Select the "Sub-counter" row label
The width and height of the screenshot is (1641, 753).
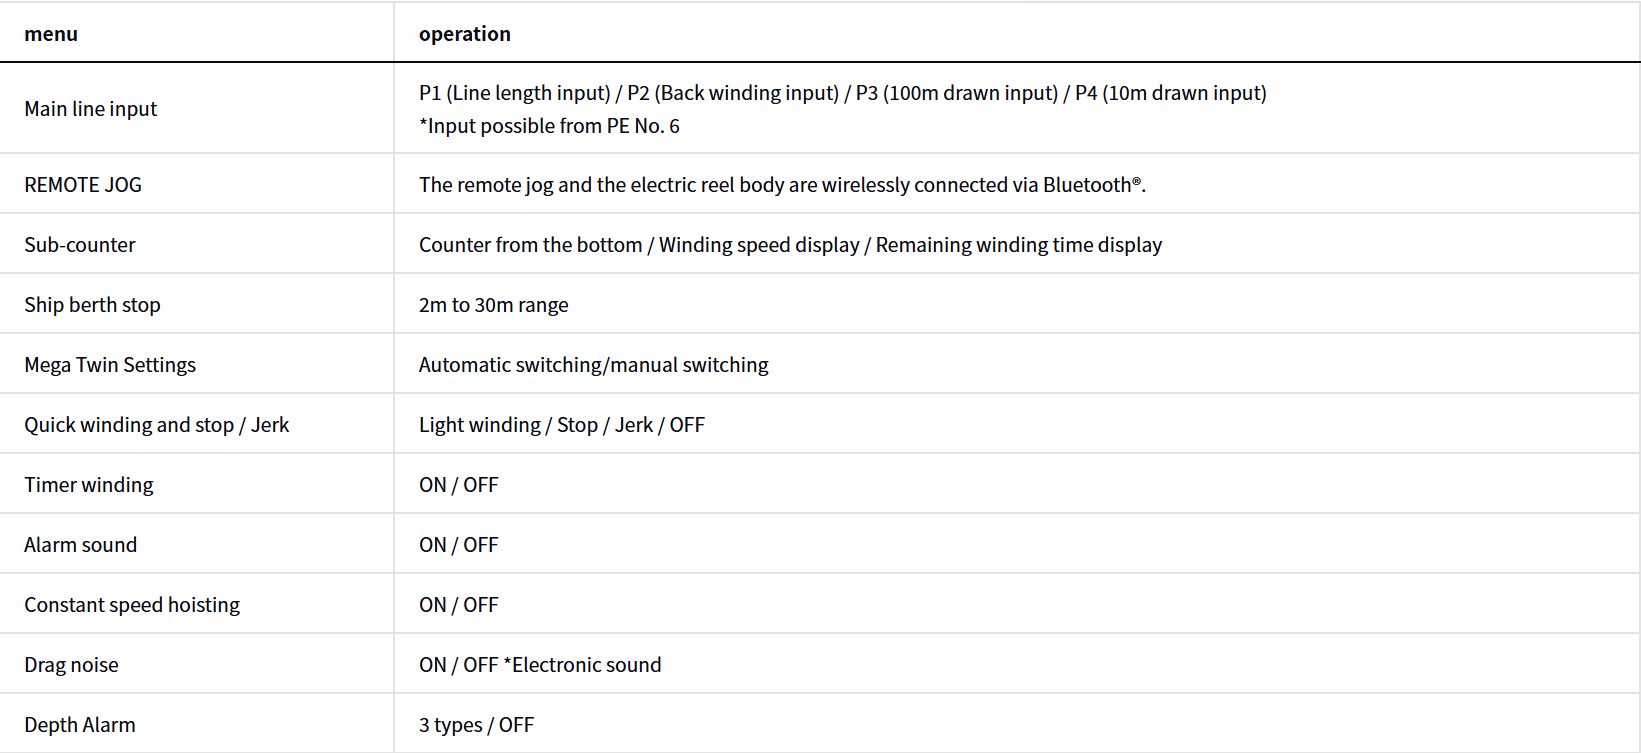pyautogui.click(x=80, y=245)
